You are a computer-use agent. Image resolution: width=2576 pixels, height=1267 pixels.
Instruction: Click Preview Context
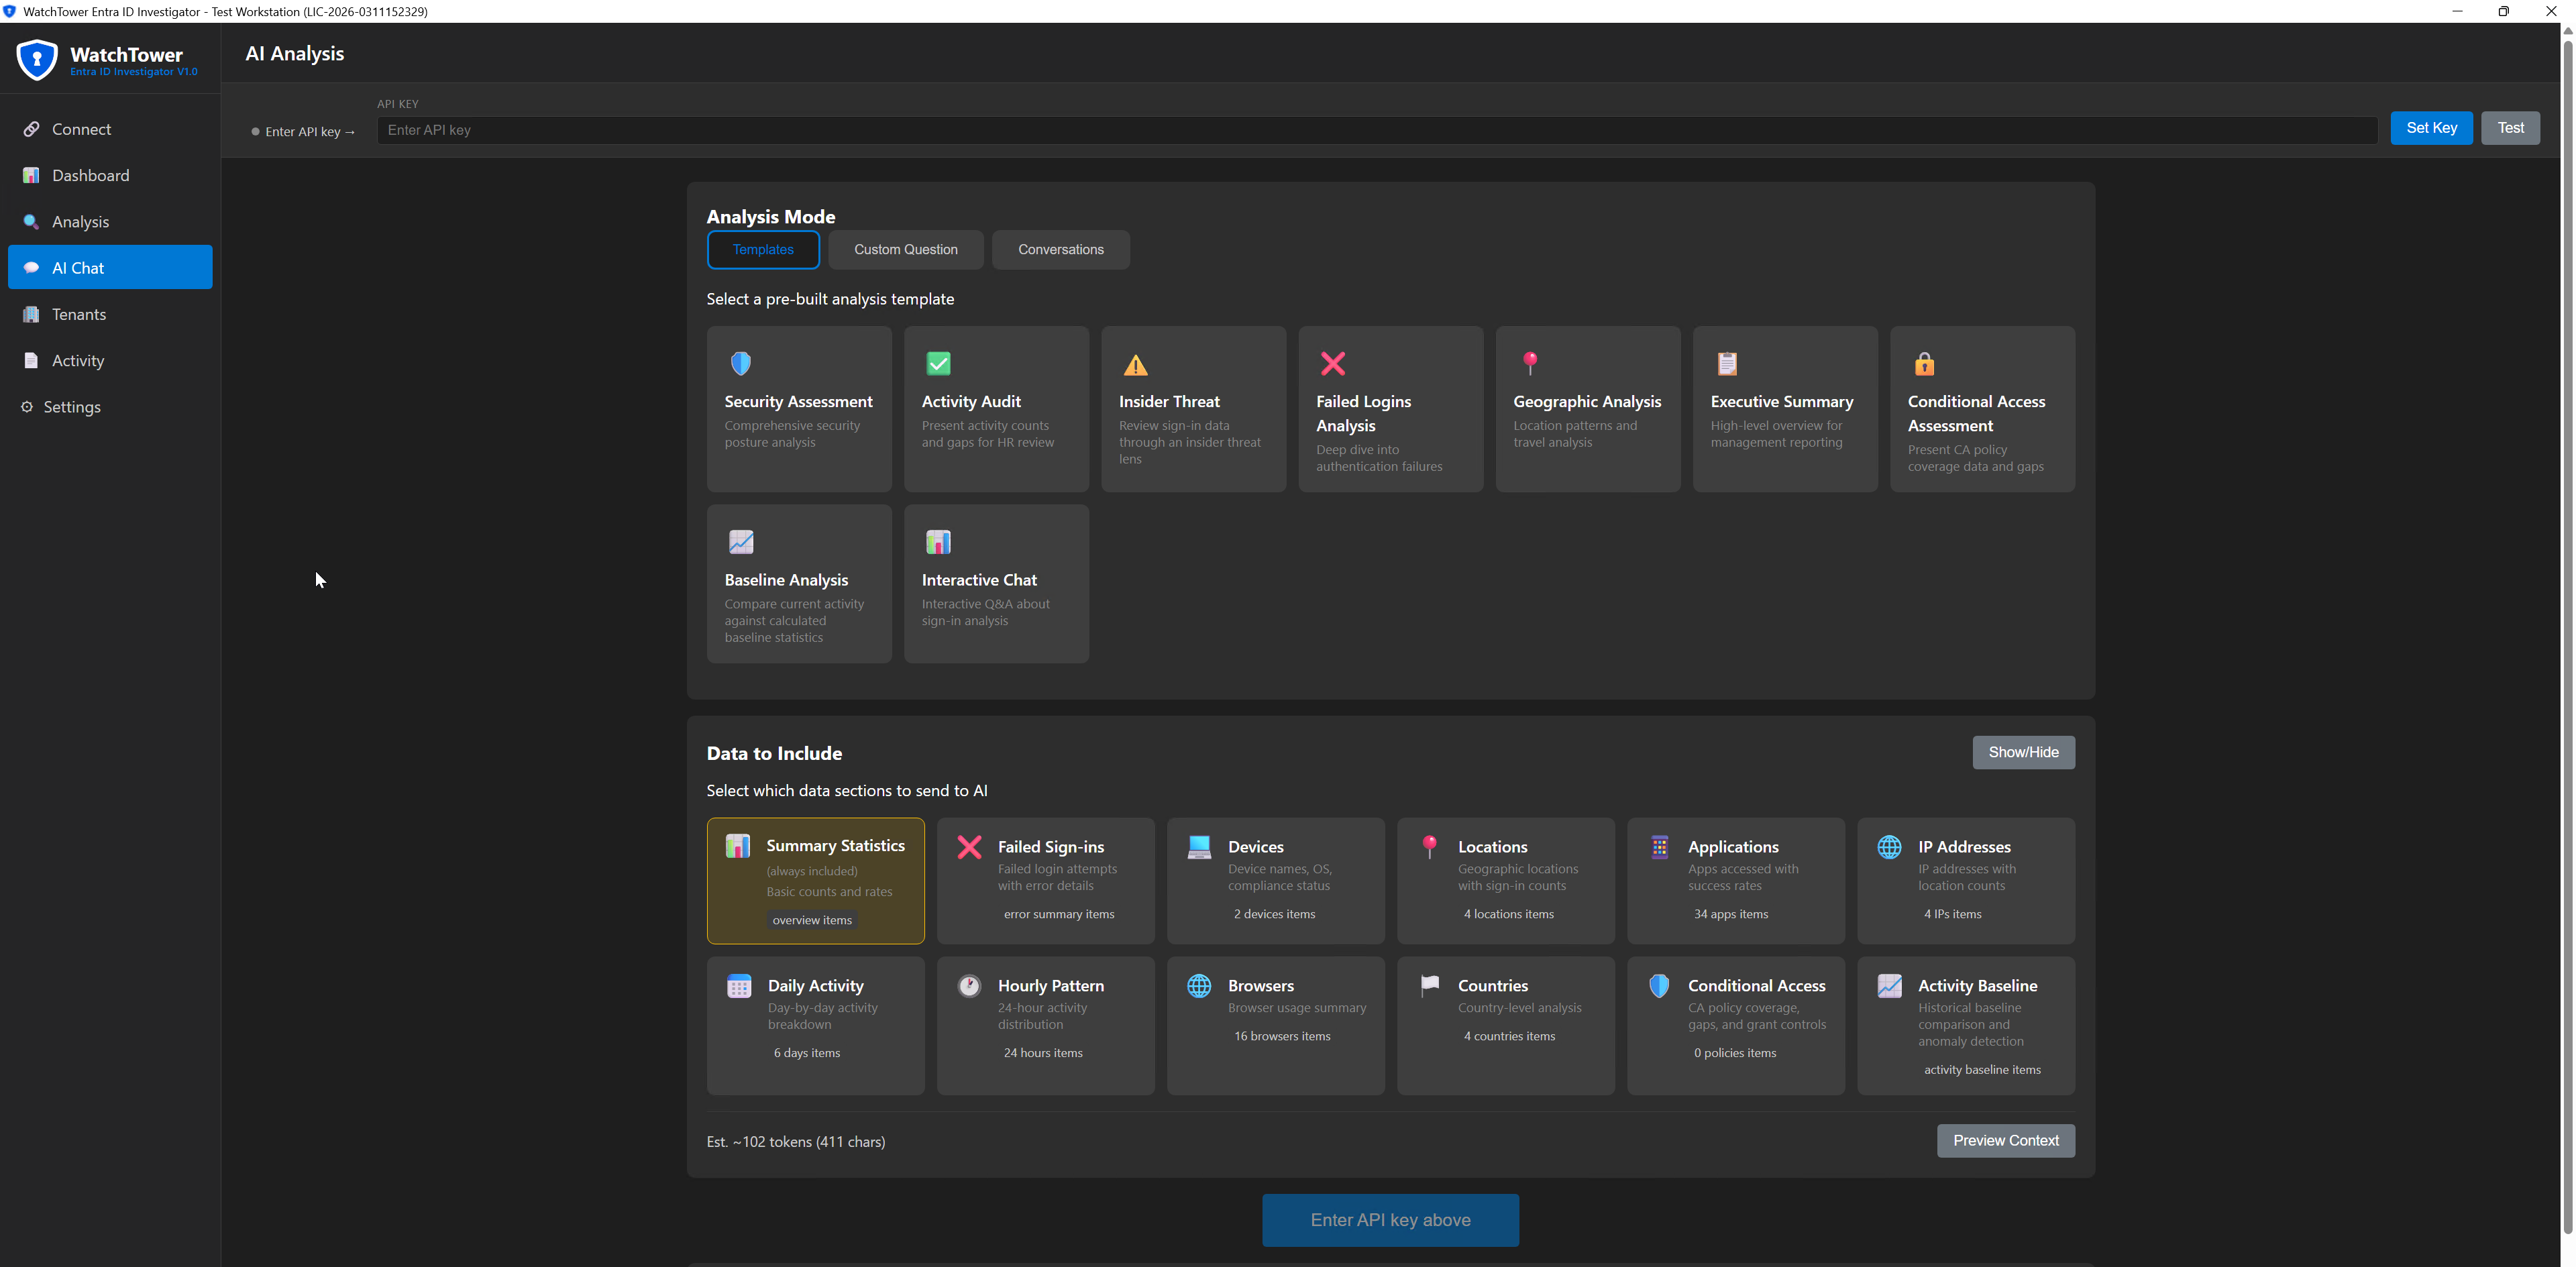click(x=2005, y=1140)
